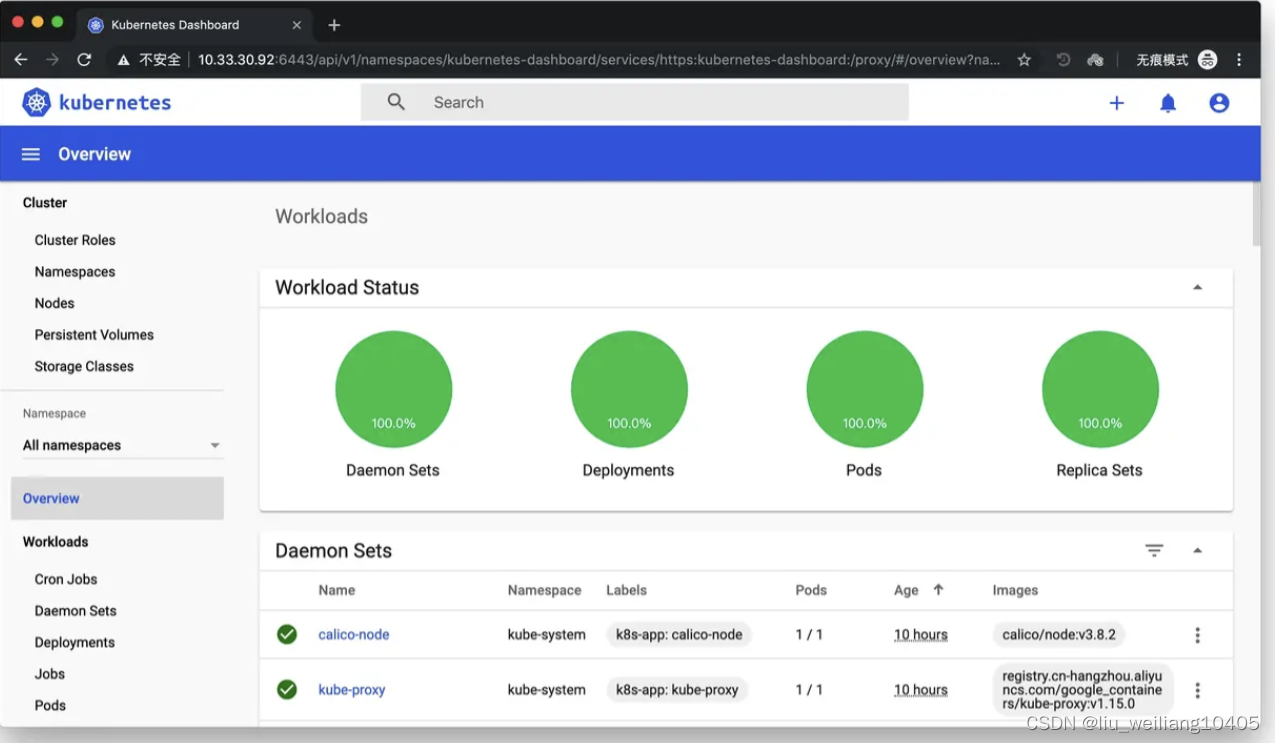
Task: Open notifications bell
Action: [x=1168, y=102]
